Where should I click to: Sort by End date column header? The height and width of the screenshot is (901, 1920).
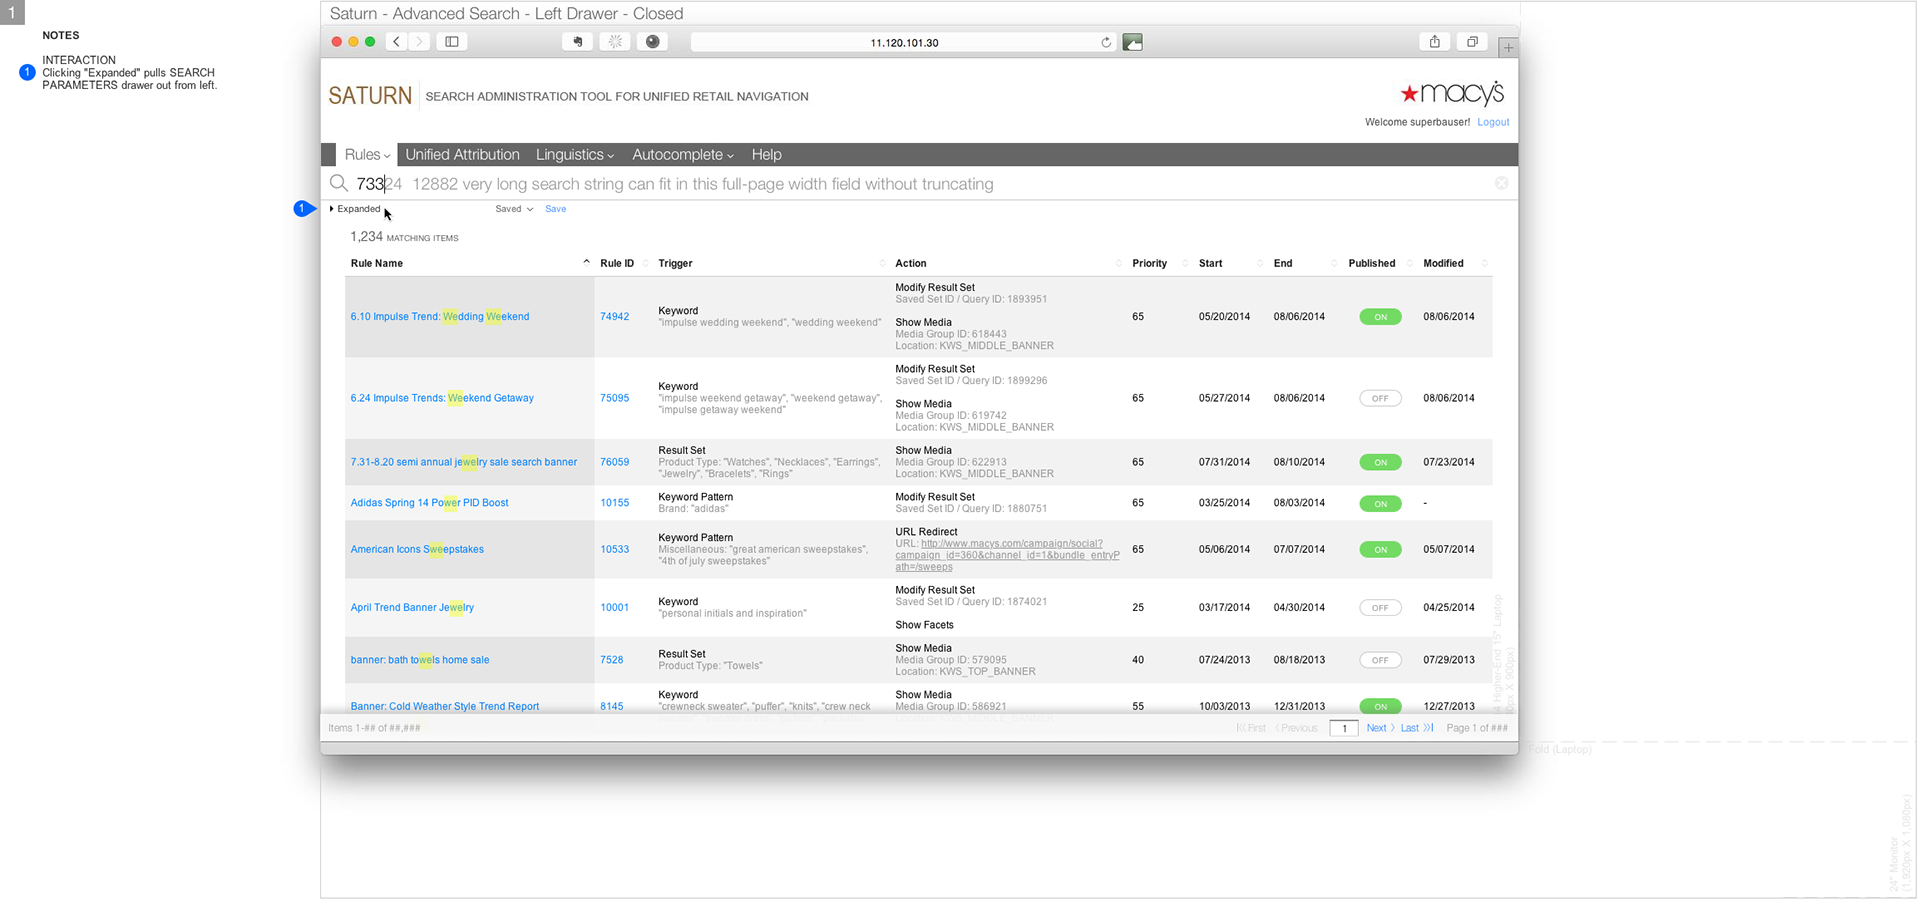tap(1283, 263)
